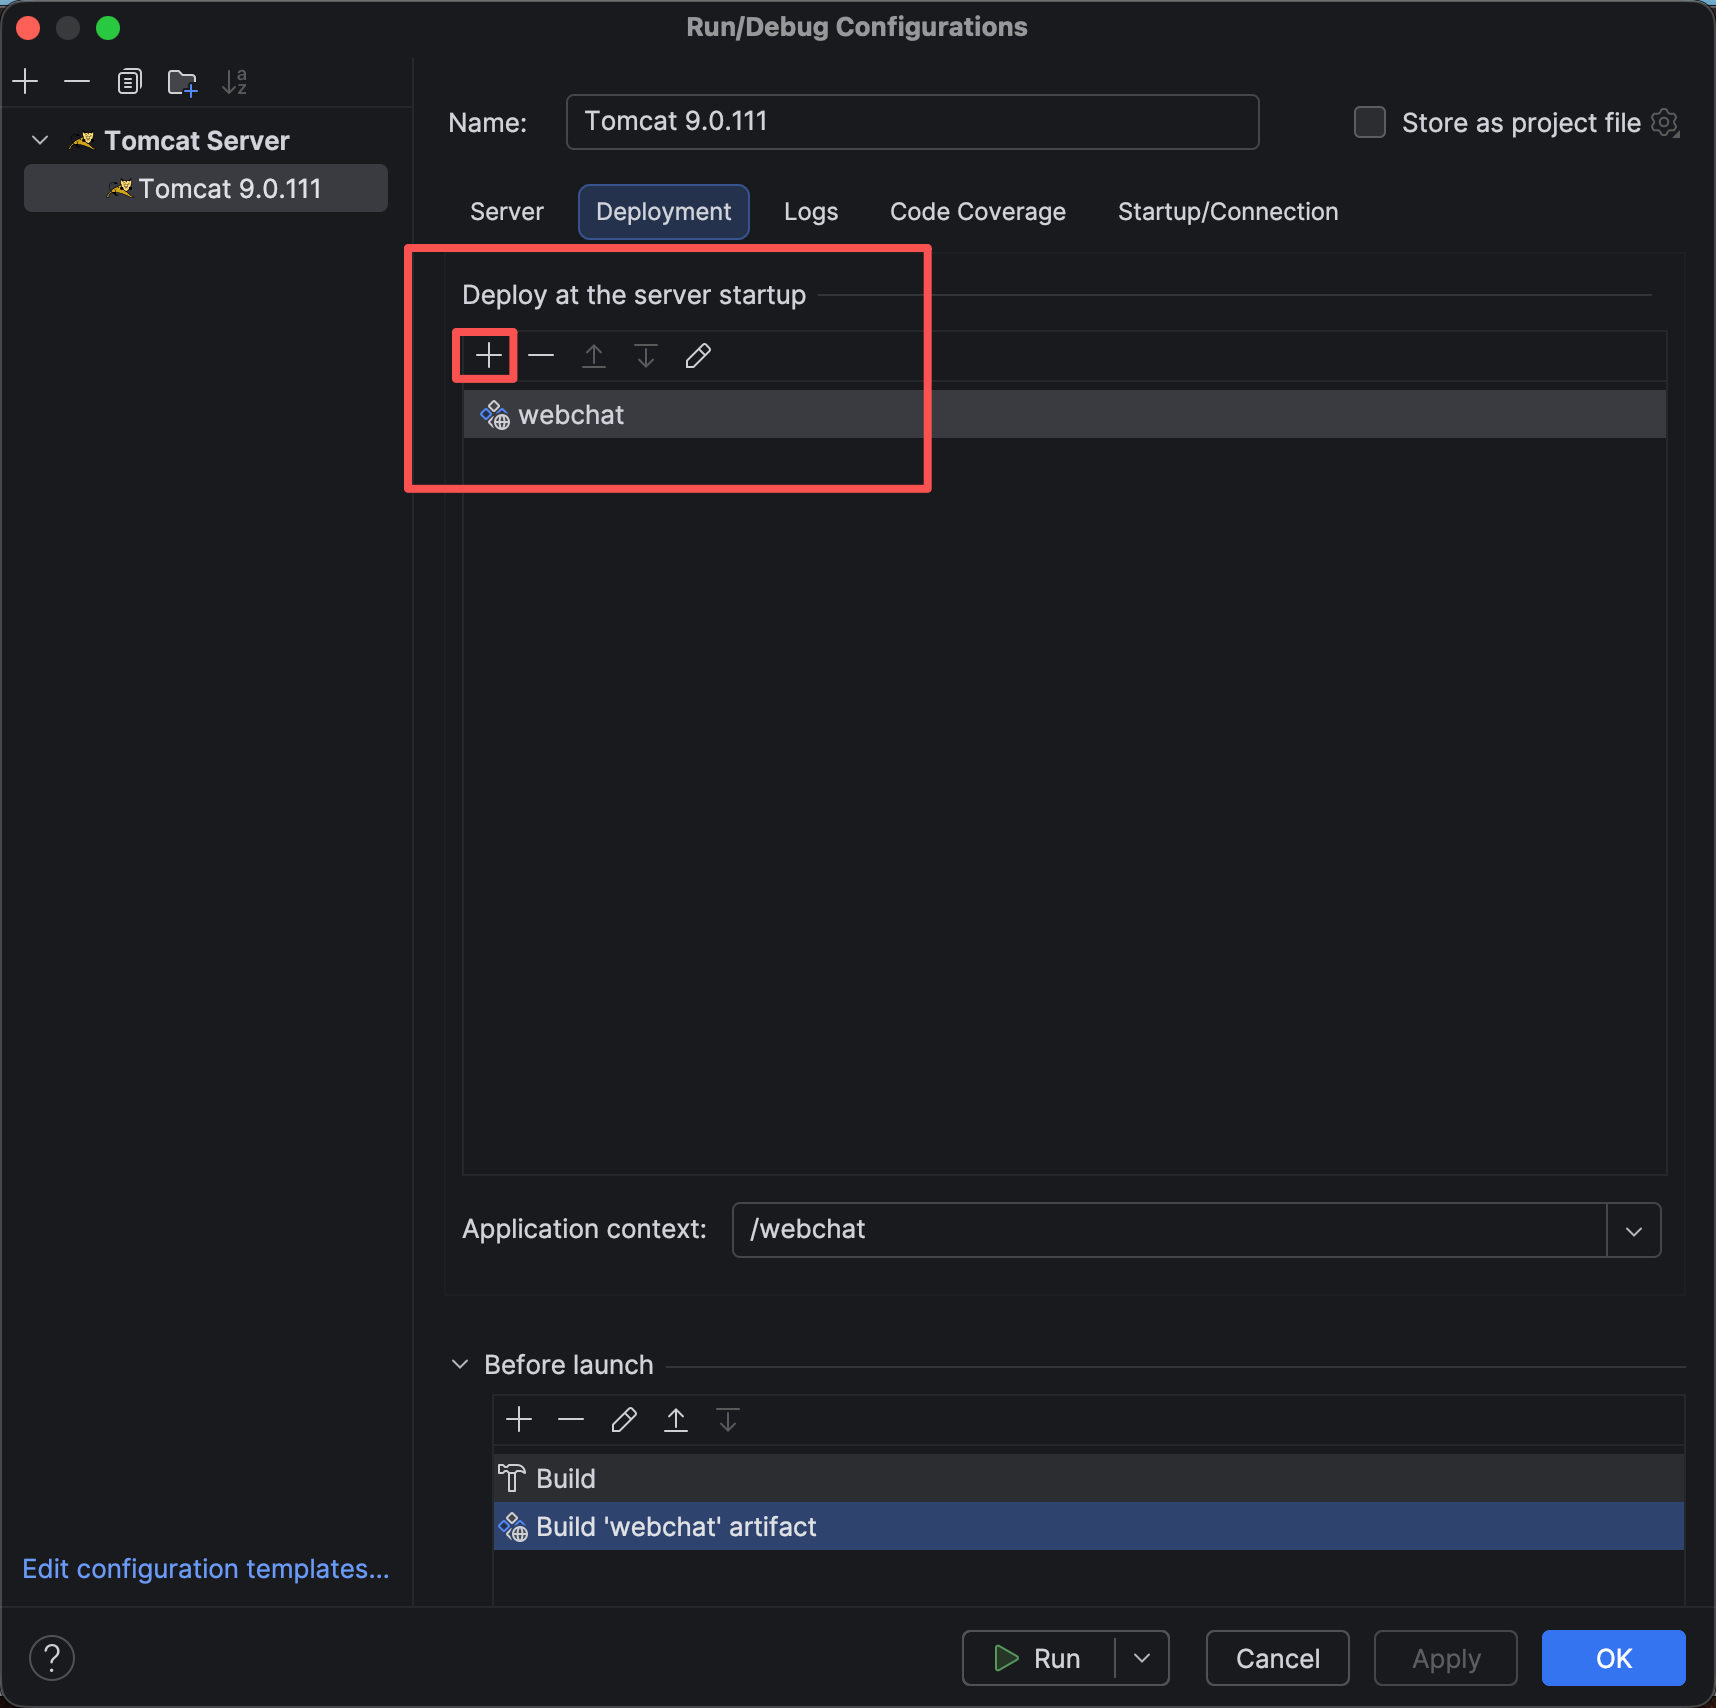Image resolution: width=1716 pixels, height=1708 pixels.
Task: Move deployment artifact down
Action: (646, 356)
